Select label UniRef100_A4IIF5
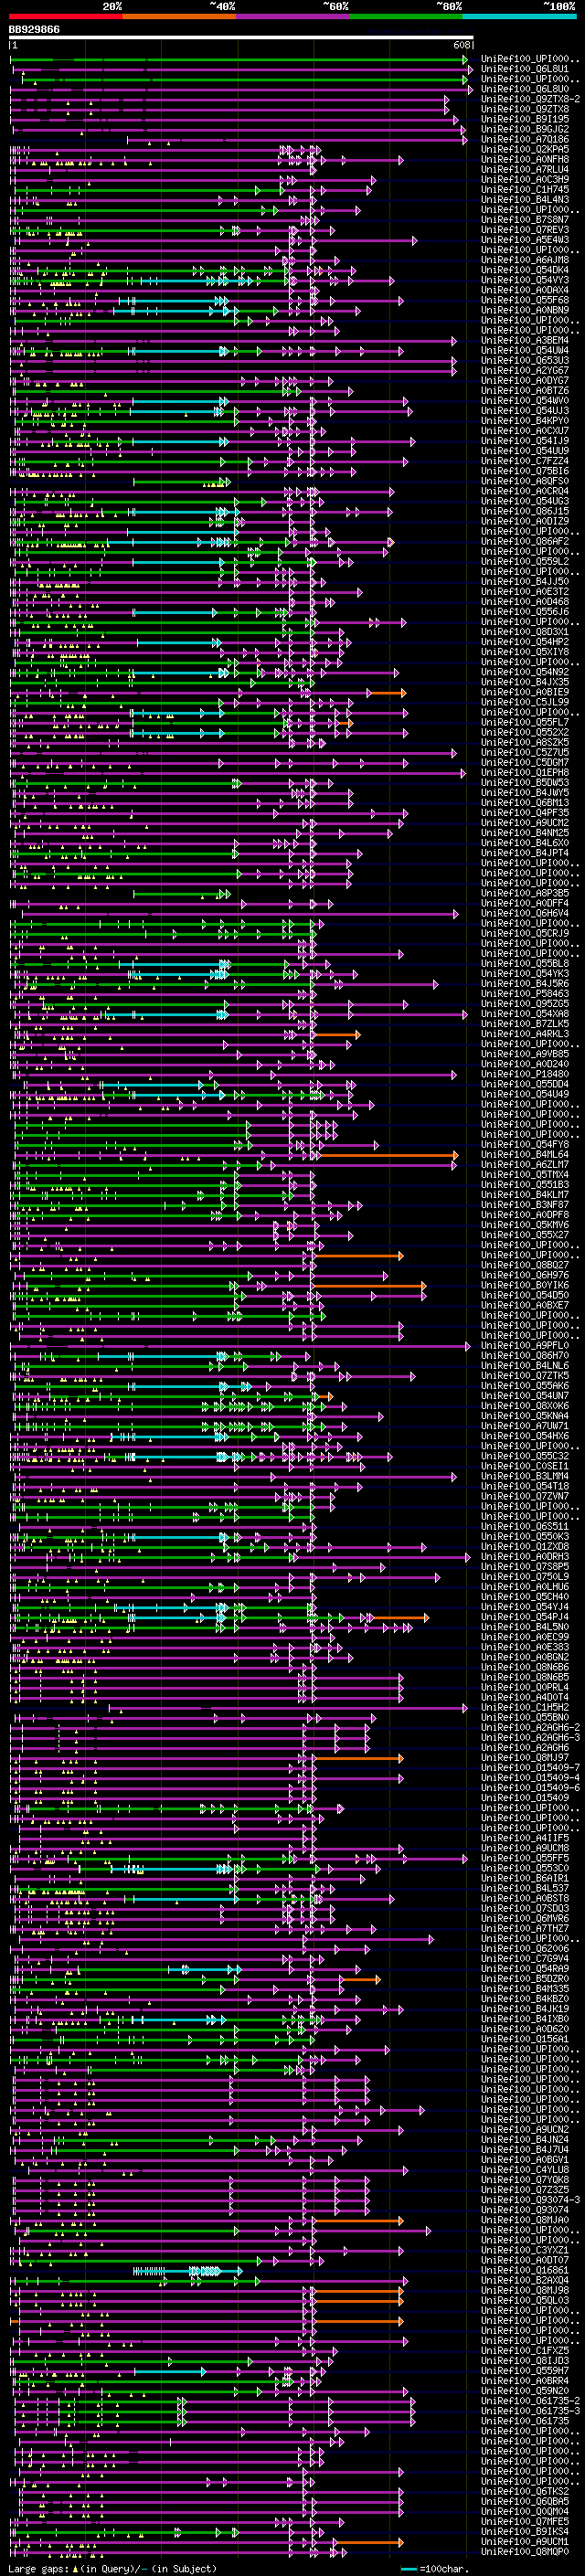Image resolution: width=585 pixels, height=2576 pixels. click(525, 1838)
